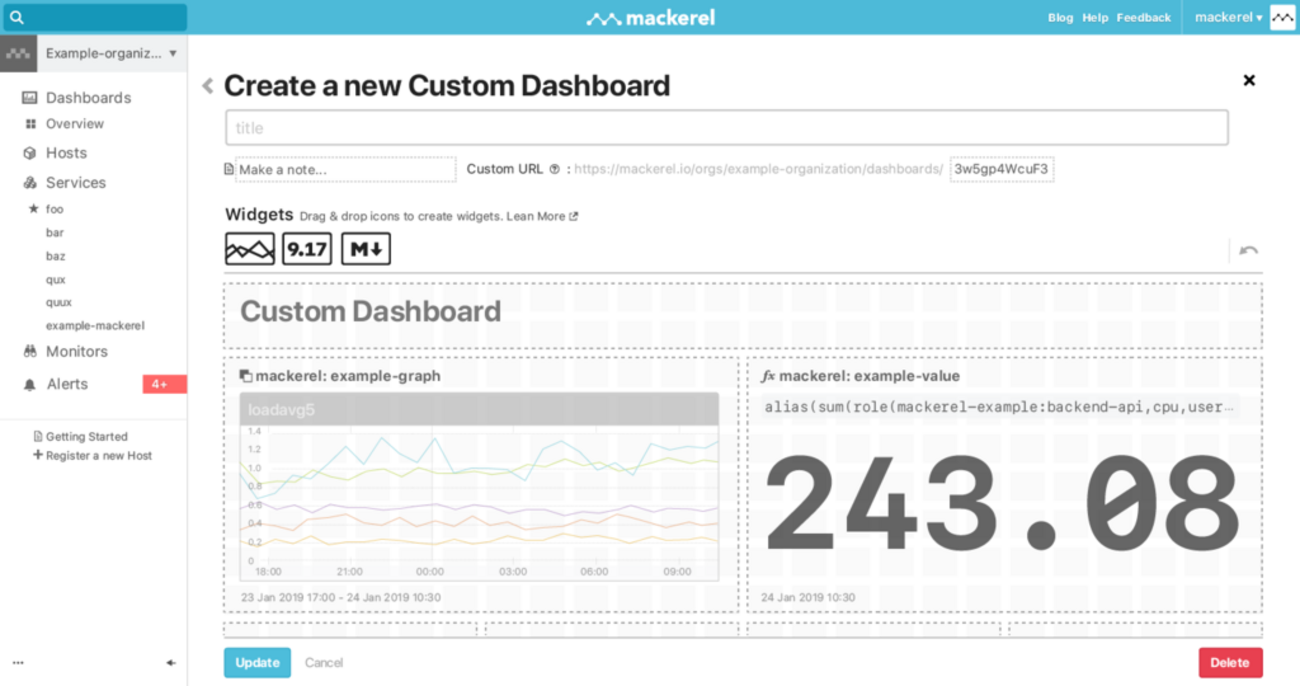Screen dimensions: 1300x686
Task: Click the star next to foo service
Action: [33, 209]
